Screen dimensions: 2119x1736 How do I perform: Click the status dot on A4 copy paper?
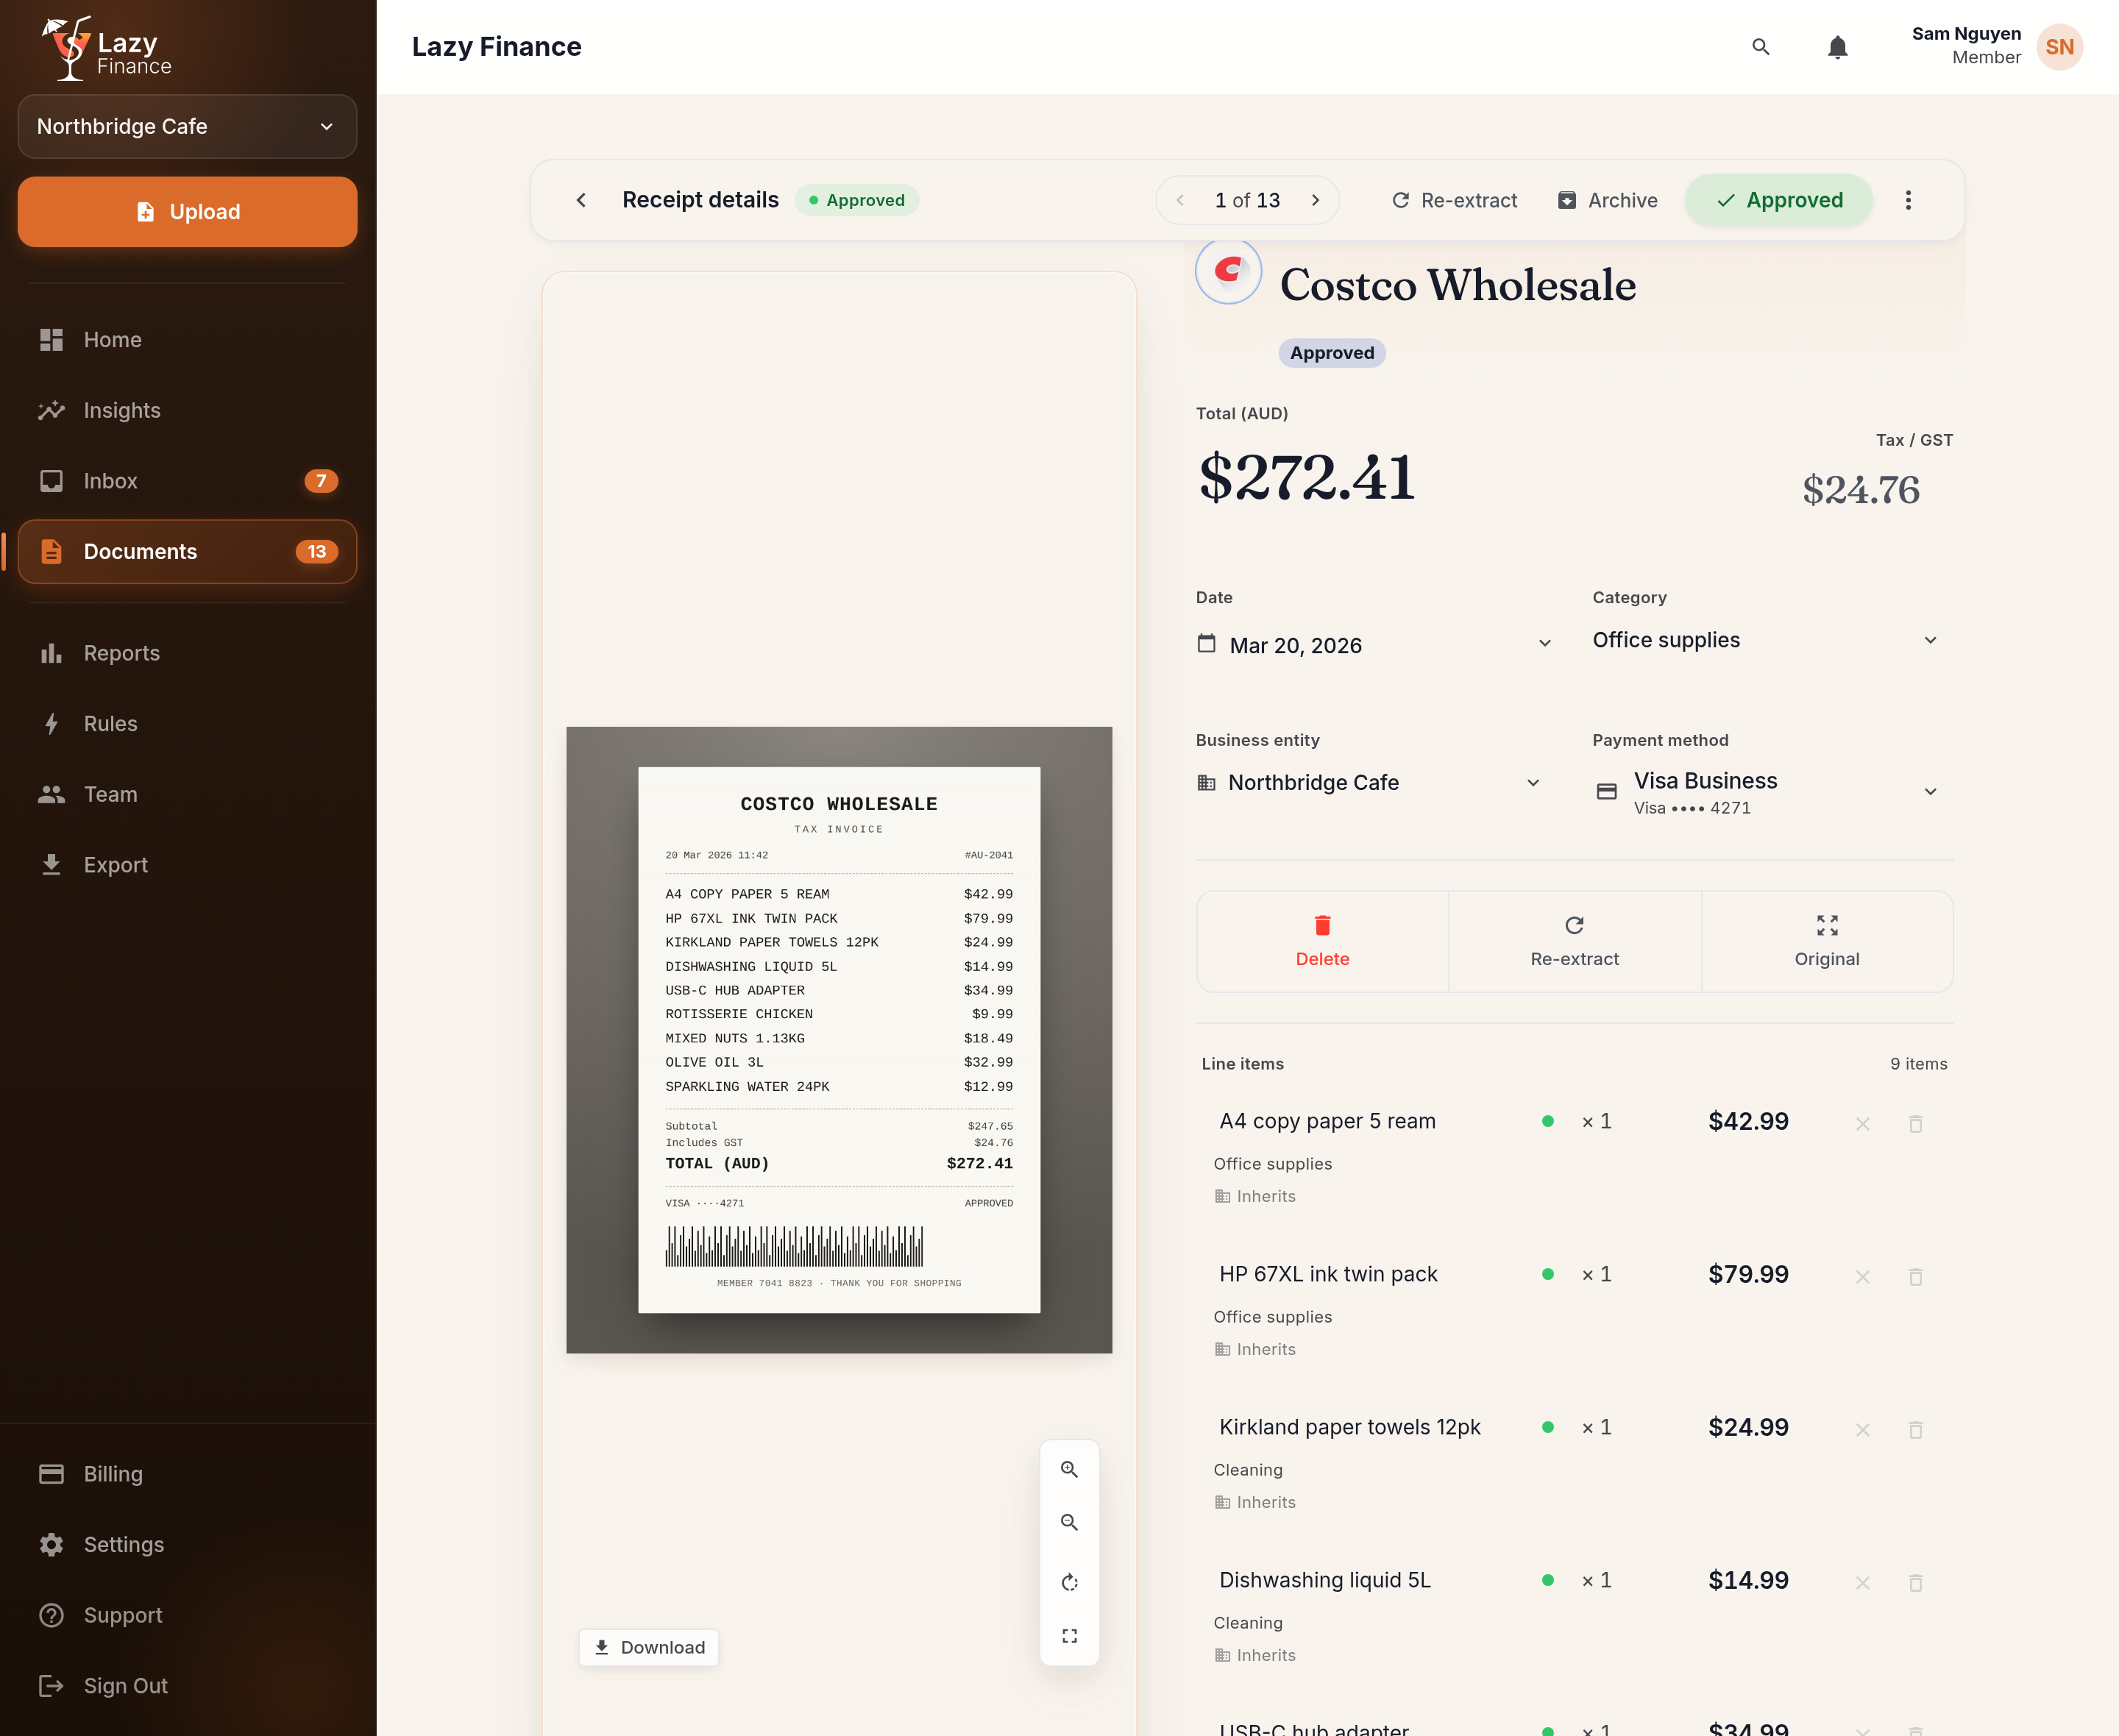(x=1547, y=1121)
